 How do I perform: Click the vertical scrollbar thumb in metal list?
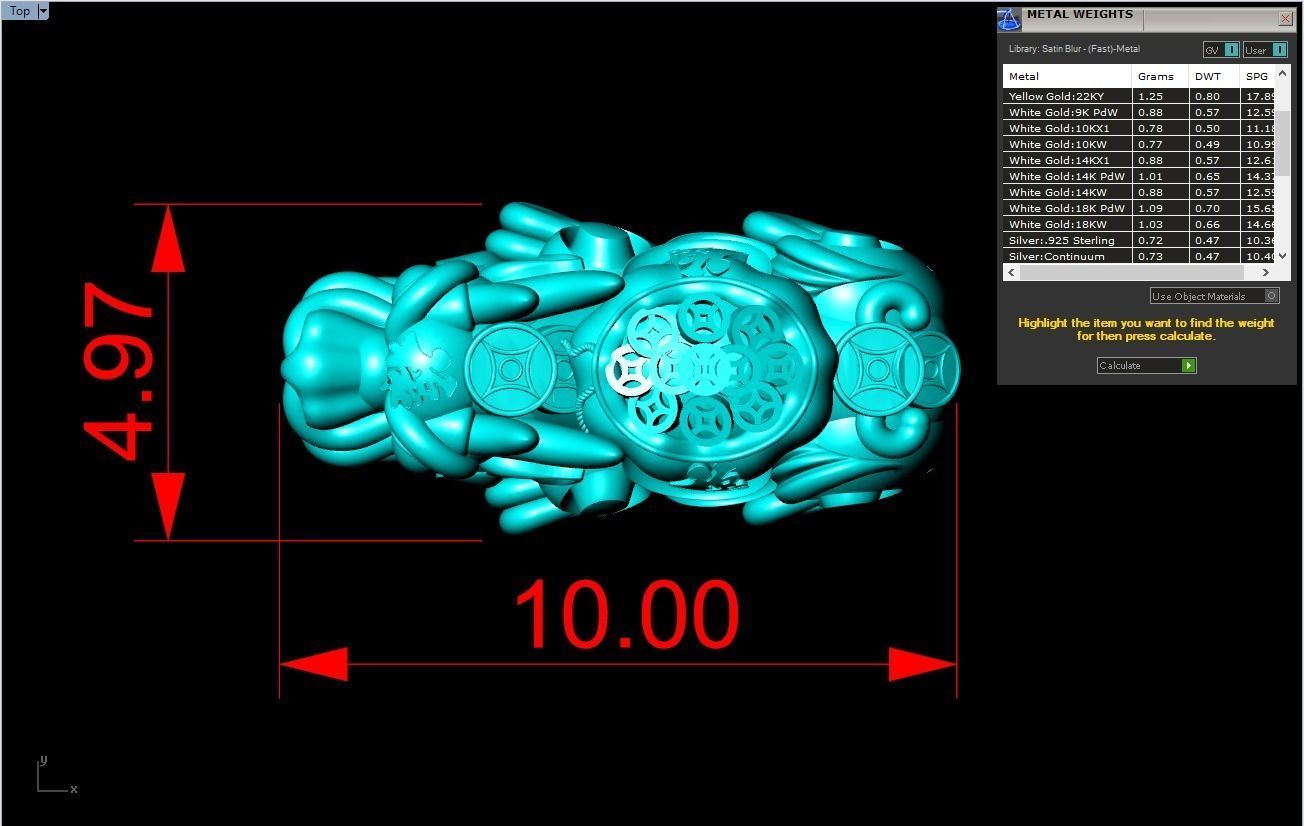point(1283,142)
